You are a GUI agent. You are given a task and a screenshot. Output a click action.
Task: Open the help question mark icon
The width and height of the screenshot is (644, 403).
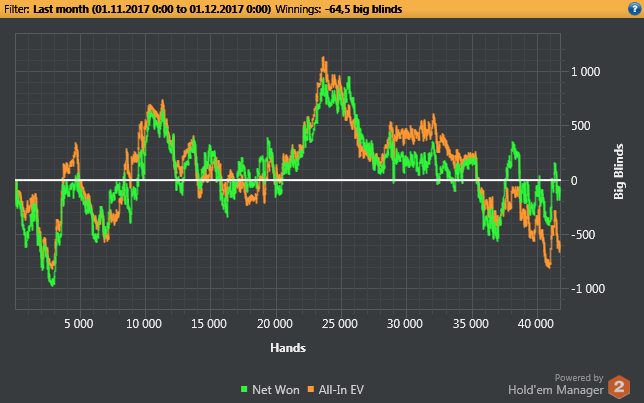[635, 9]
